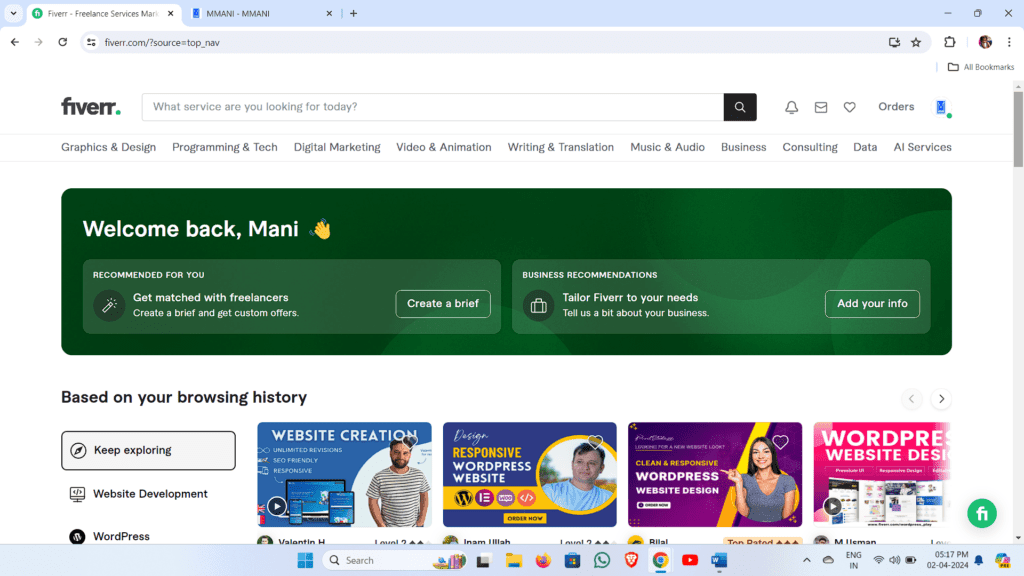1024x576 pixels.
Task: Select the Fiverr Freelance Services tab
Action: coord(103,13)
